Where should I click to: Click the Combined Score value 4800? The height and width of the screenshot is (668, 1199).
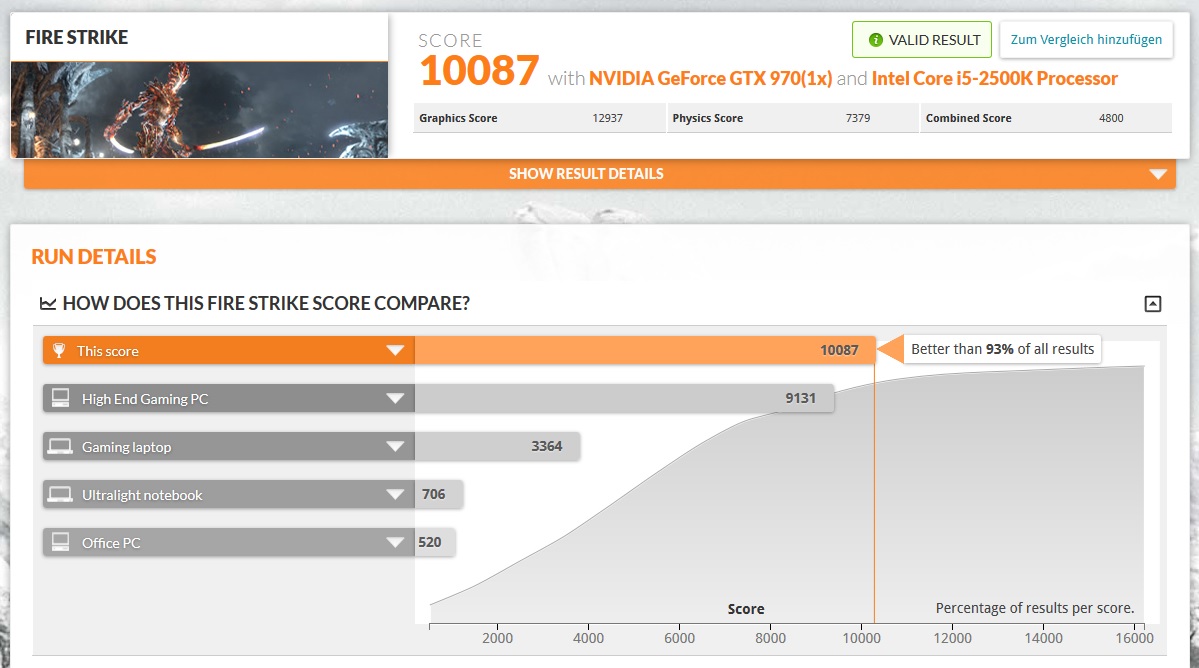[1111, 118]
